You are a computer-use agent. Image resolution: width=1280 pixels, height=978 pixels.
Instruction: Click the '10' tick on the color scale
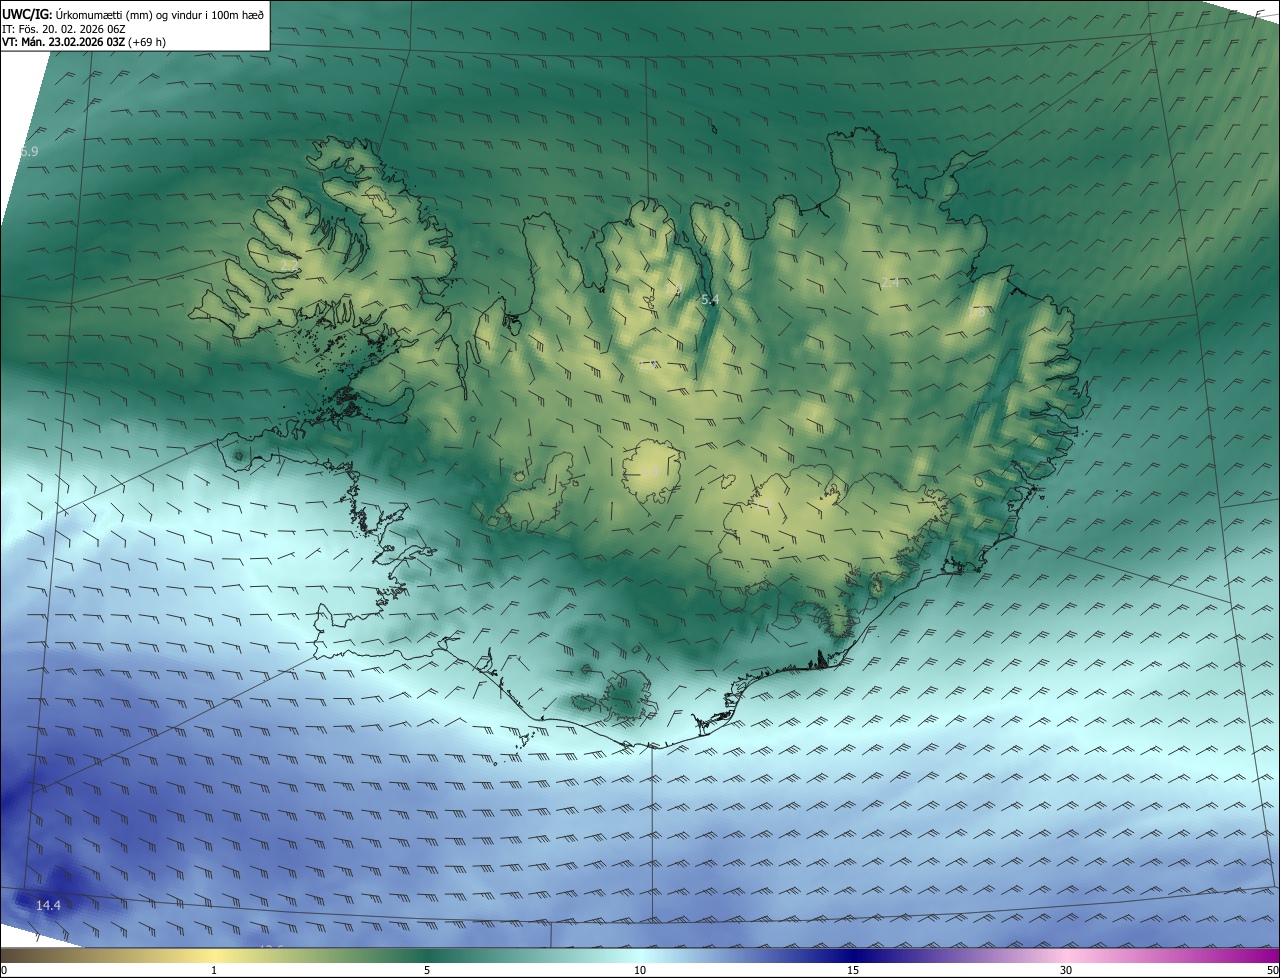coord(640,970)
